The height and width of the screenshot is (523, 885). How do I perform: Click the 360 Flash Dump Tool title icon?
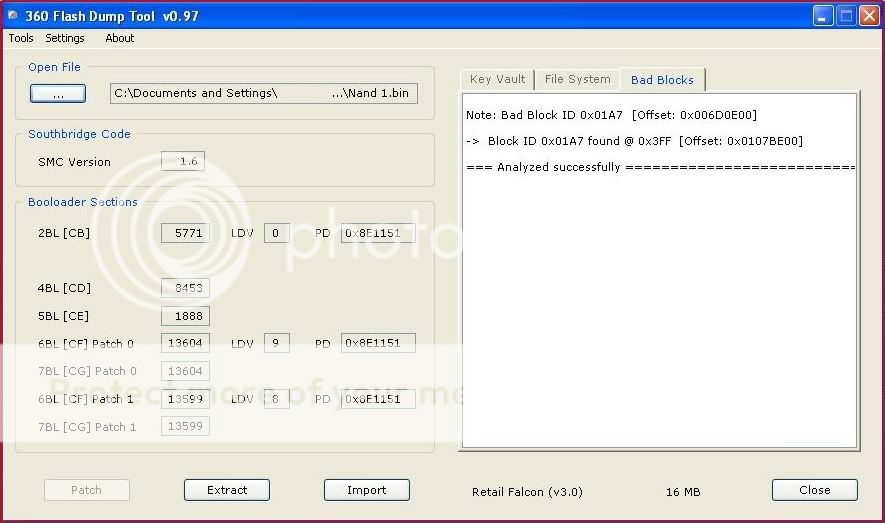(13, 15)
